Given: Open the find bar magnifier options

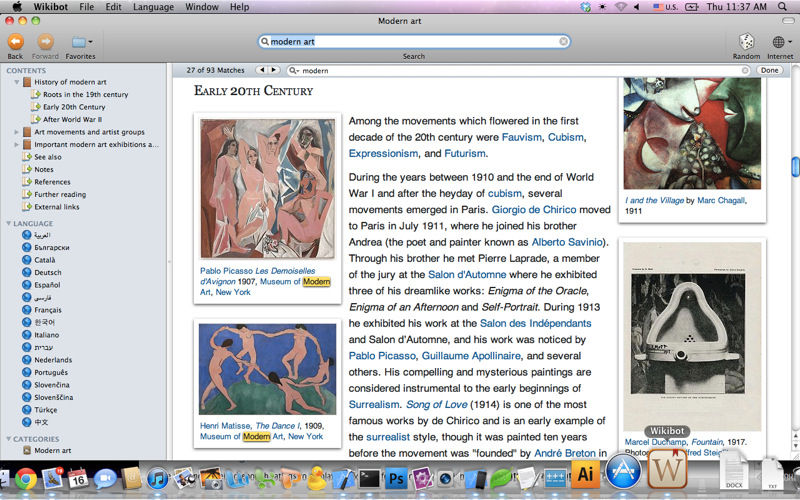Looking at the screenshot, I should (294, 70).
